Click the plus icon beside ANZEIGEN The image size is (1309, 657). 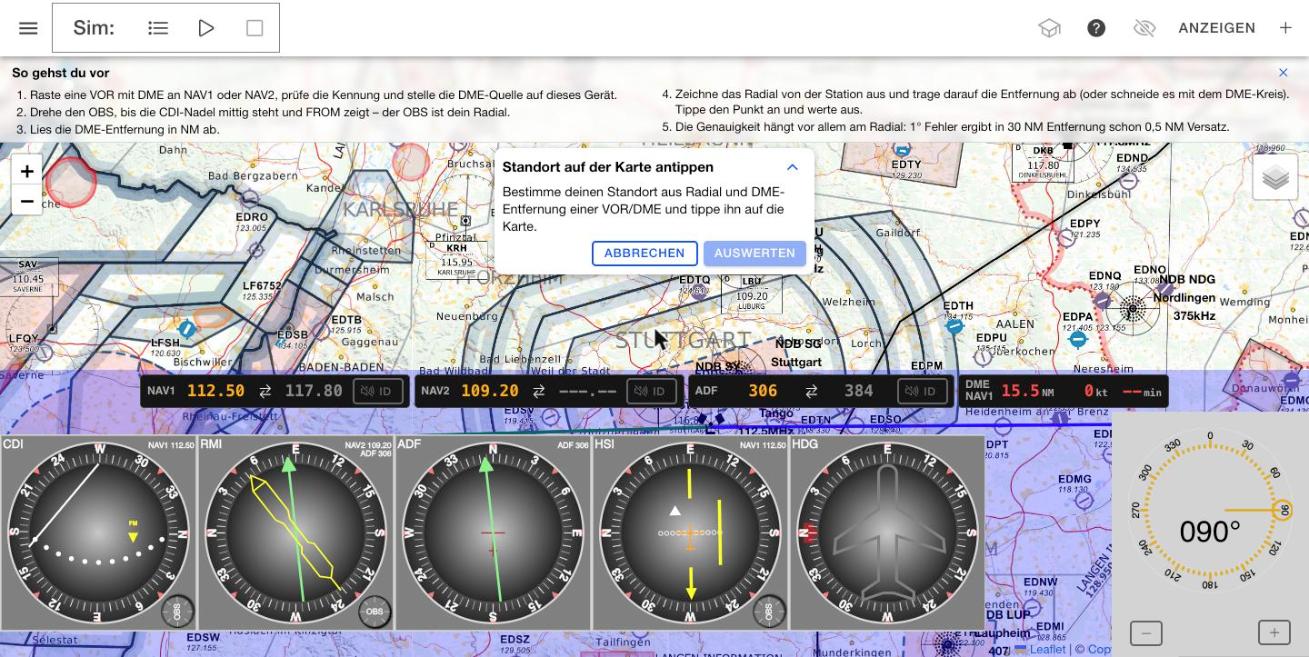click(1285, 28)
